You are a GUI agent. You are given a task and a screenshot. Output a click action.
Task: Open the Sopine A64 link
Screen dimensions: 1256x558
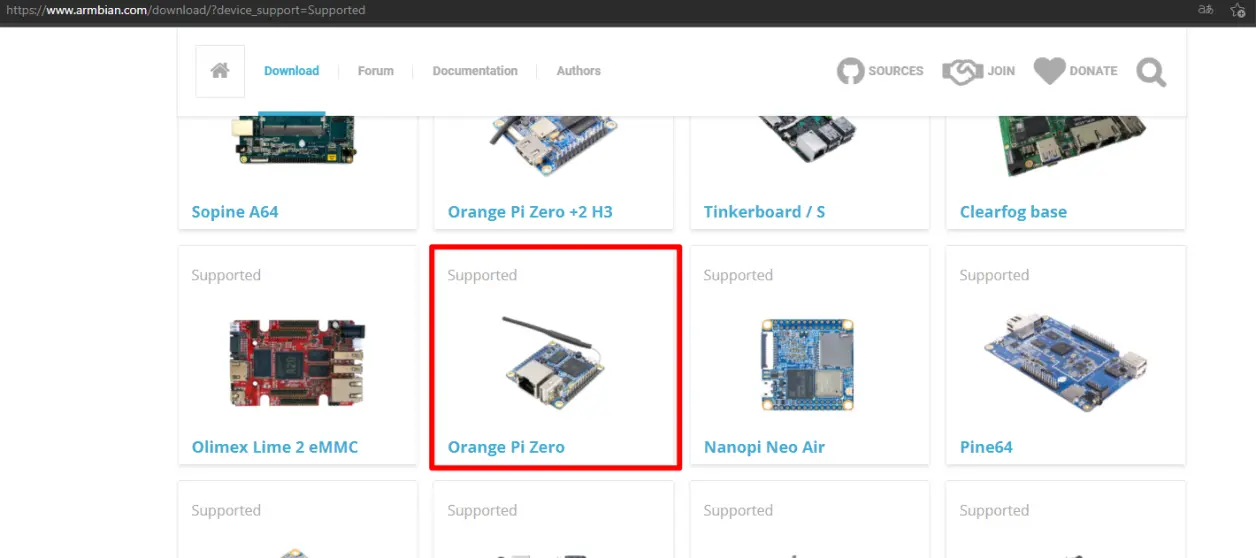235,212
